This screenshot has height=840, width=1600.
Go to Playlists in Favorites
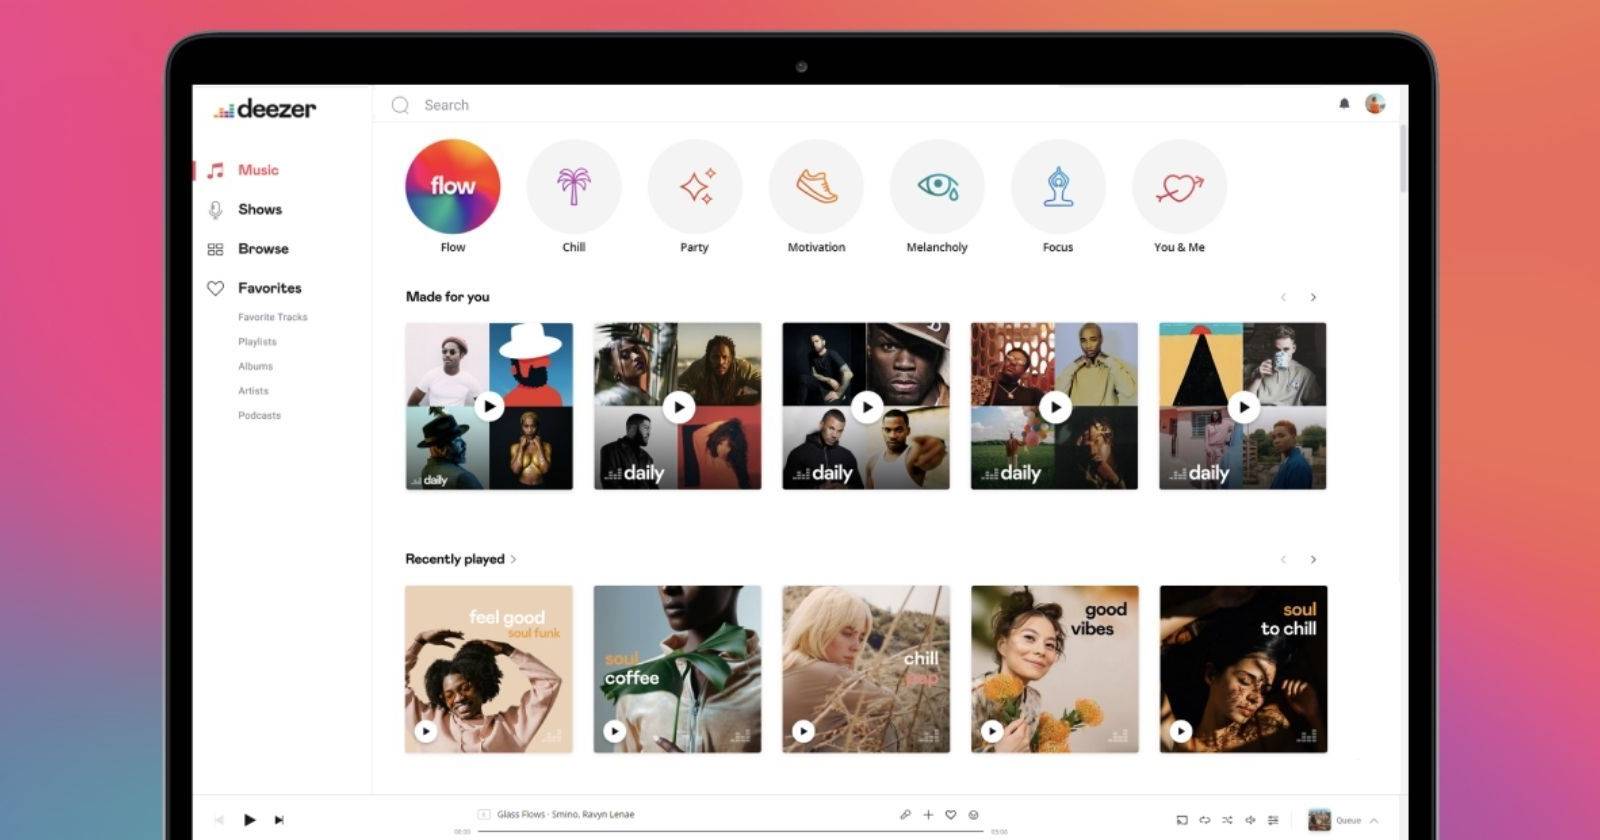pos(257,342)
